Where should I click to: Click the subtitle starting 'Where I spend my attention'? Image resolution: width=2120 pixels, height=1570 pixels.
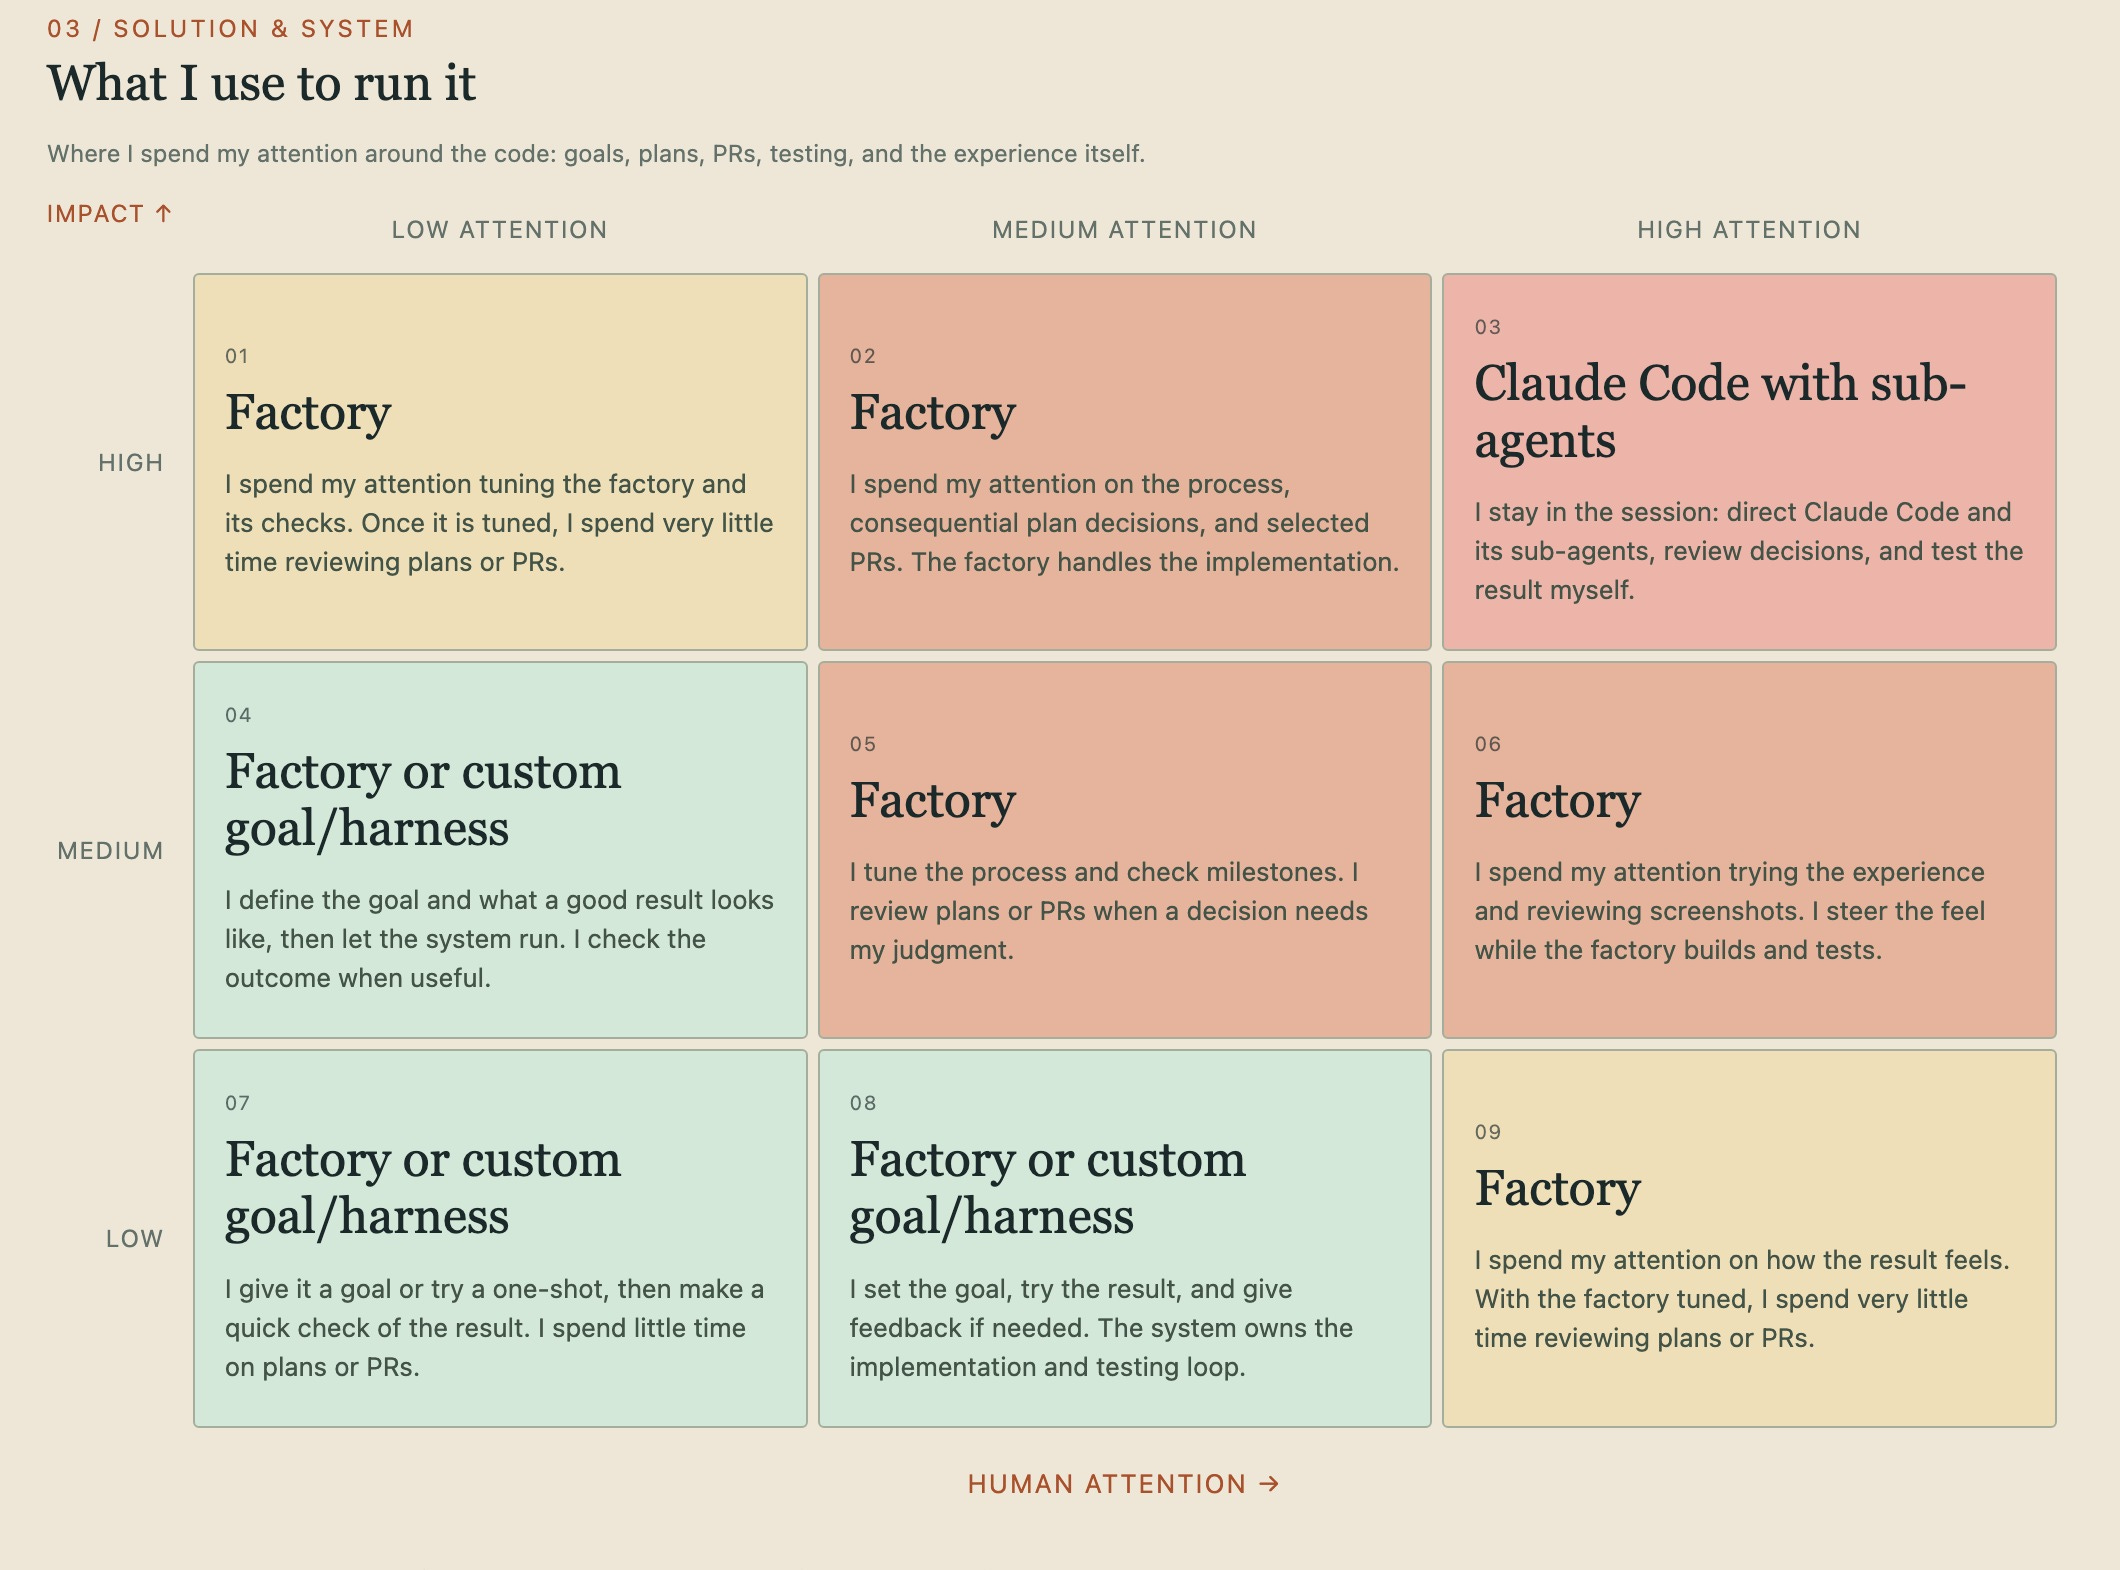(x=596, y=154)
